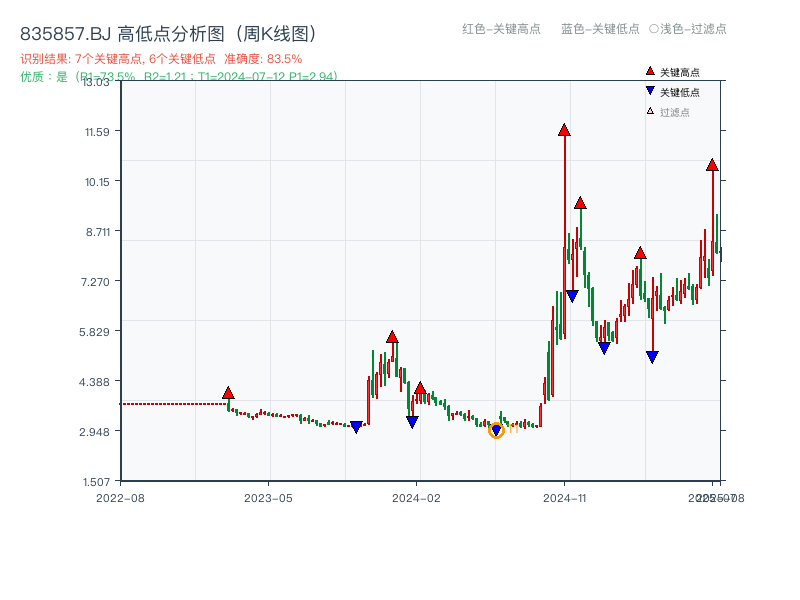Click the blue low marker just below the 5.829 level after 2024-11
Screen dimensions: 800x600
604,348
